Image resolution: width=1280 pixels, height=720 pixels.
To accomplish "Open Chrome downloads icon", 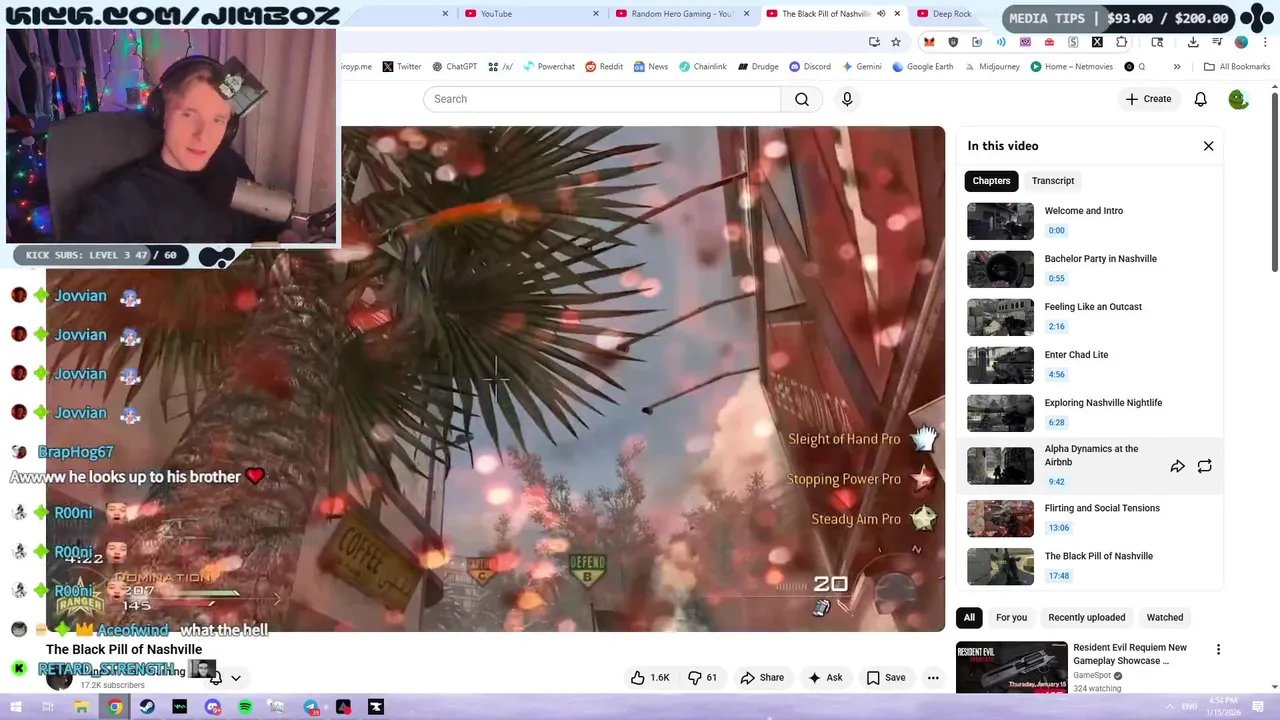I will point(1193,42).
